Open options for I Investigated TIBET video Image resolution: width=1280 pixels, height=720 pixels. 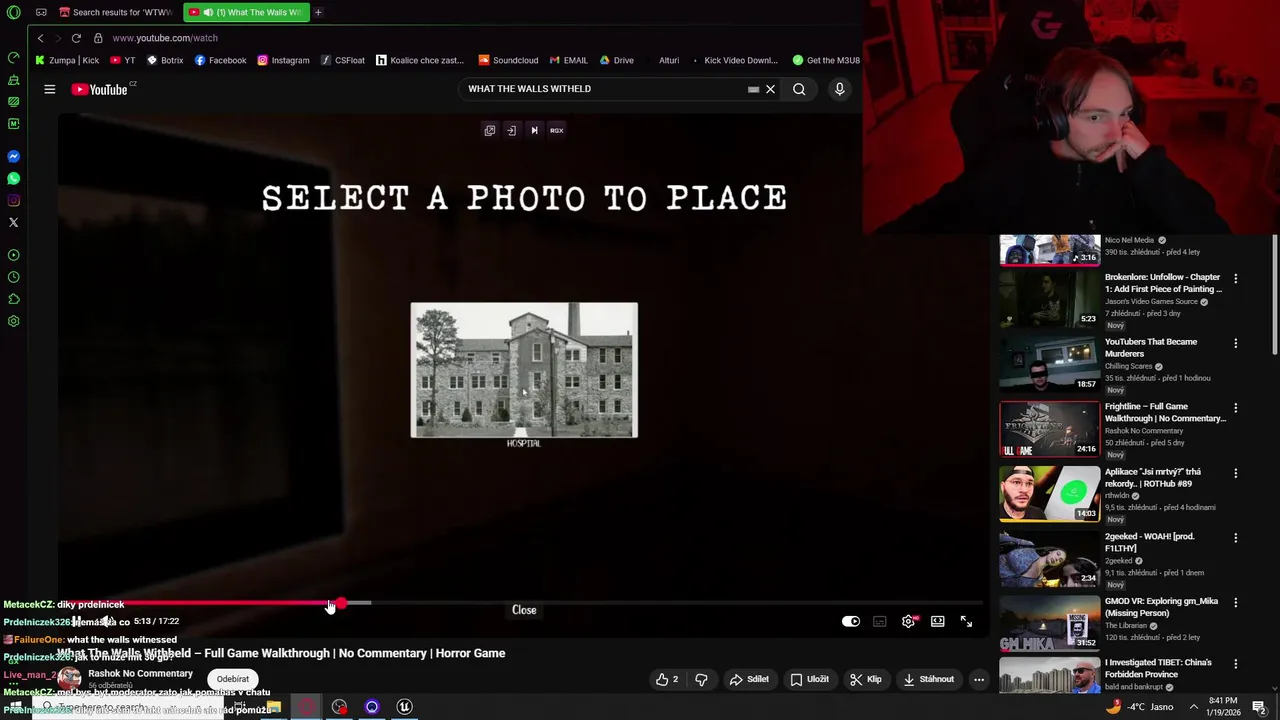pyautogui.click(x=1235, y=663)
